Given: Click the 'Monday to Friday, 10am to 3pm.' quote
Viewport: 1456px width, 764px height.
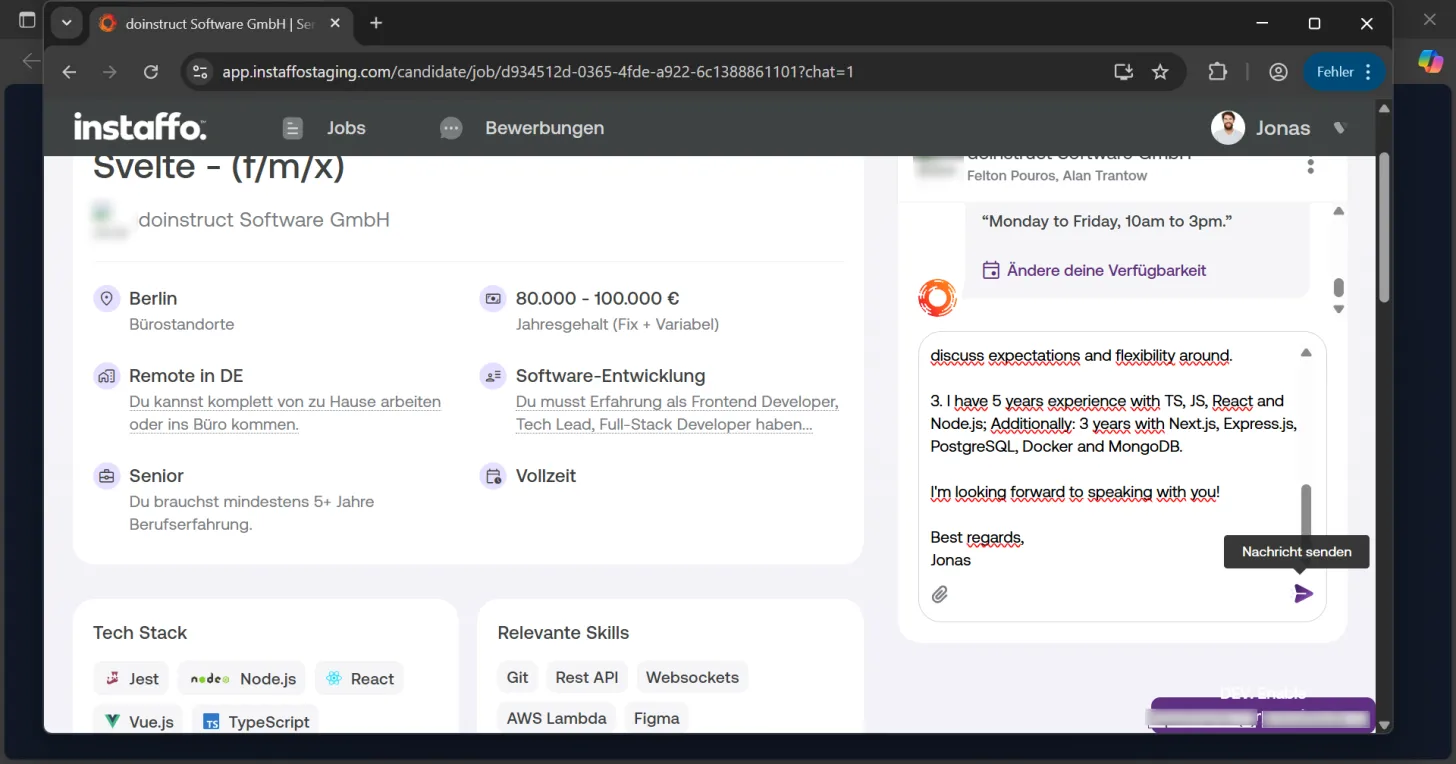Looking at the screenshot, I should (1107, 221).
